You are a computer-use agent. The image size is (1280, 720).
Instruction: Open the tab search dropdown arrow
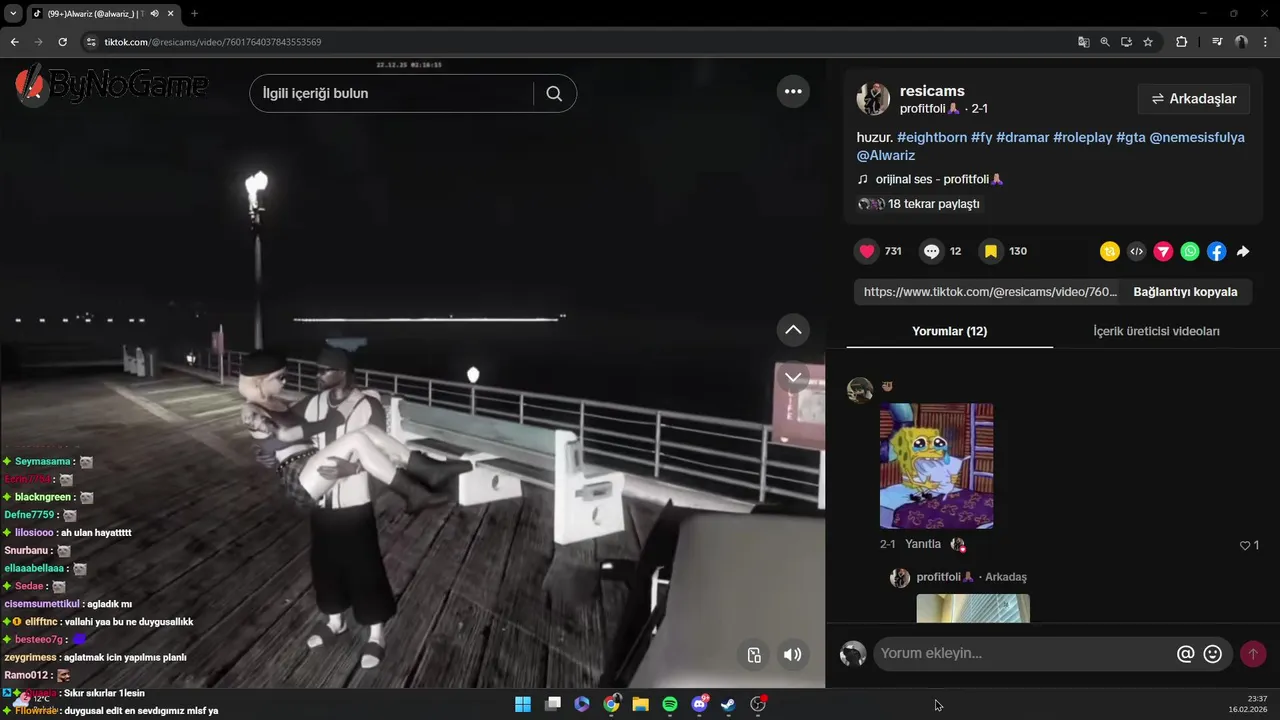tap(13, 14)
